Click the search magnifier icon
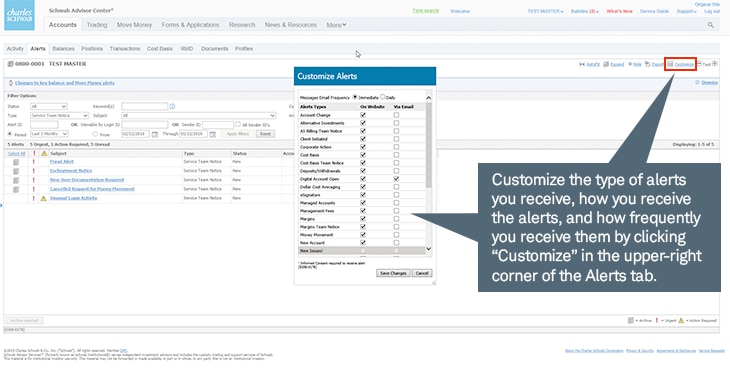The width and height of the screenshot is (730, 374). 710,25
